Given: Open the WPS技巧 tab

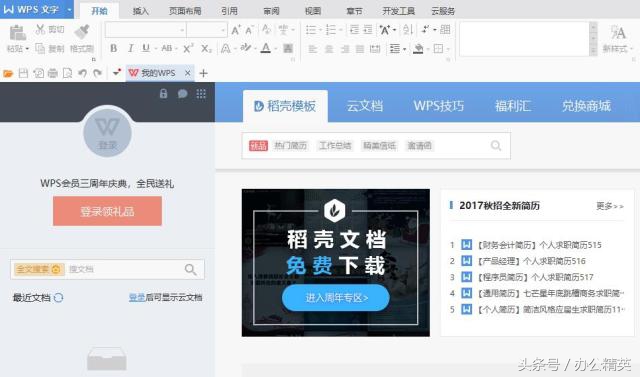Looking at the screenshot, I should coord(439,106).
